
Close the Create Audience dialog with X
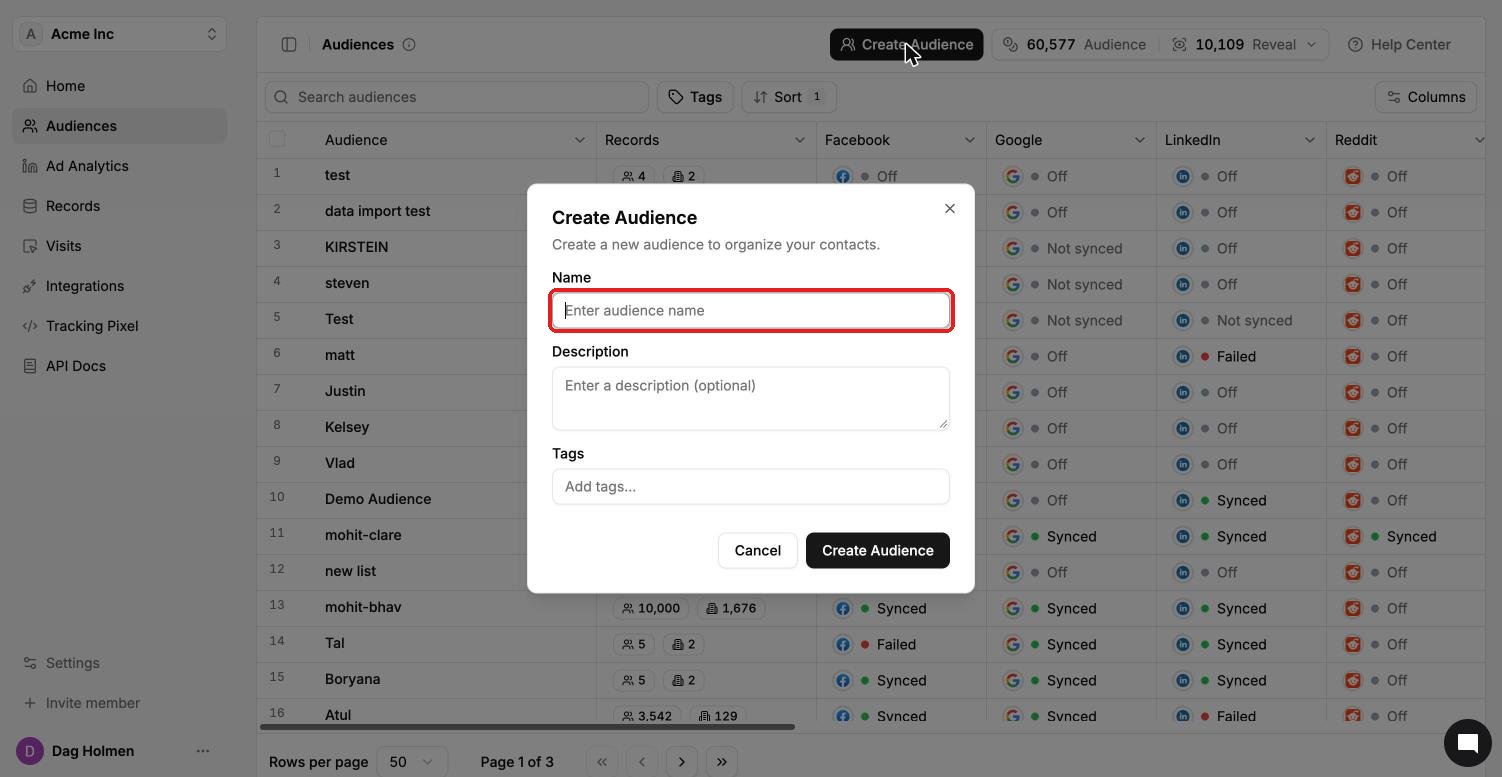pyautogui.click(x=950, y=209)
